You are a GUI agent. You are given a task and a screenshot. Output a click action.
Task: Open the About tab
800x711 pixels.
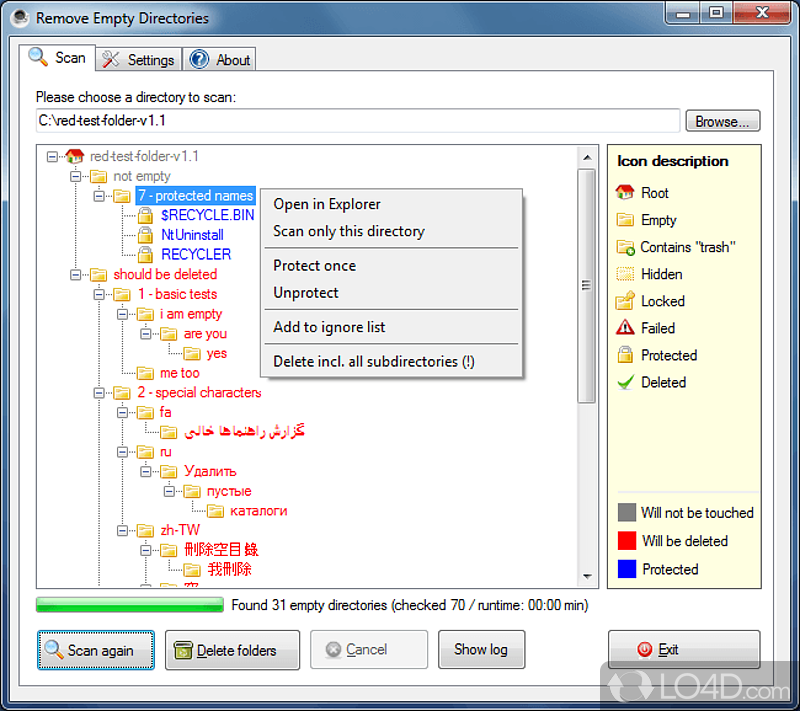coord(219,58)
